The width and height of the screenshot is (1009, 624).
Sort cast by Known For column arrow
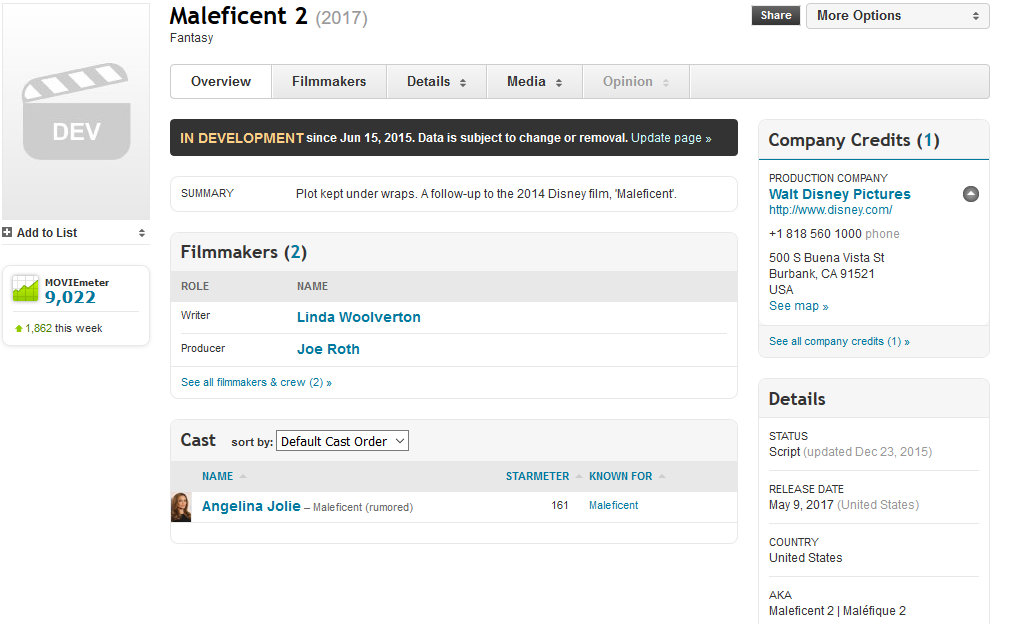tap(662, 477)
